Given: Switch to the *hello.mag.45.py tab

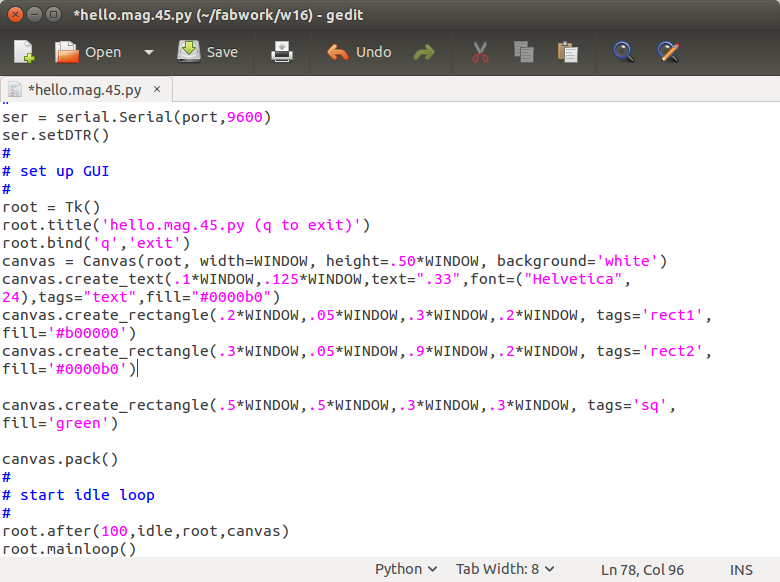Looking at the screenshot, I should (x=85, y=90).
